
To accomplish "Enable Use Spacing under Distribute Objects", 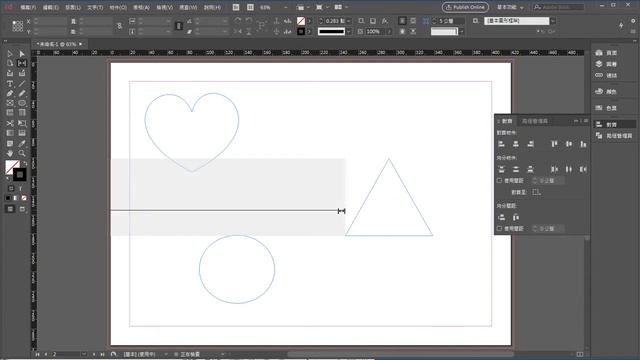I will (499, 180).
